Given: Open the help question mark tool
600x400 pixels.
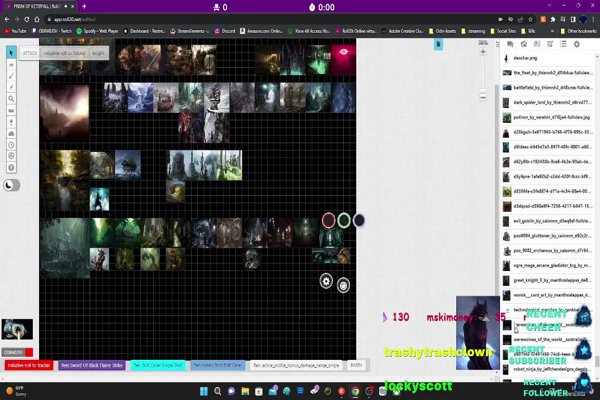Looking at the screenshot, I should click(x=11, y=168).
